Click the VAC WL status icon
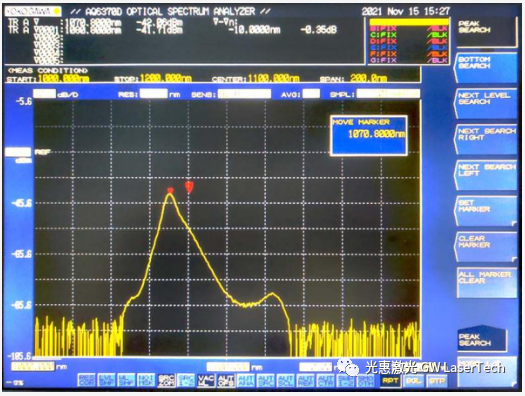 click(206, 381)
